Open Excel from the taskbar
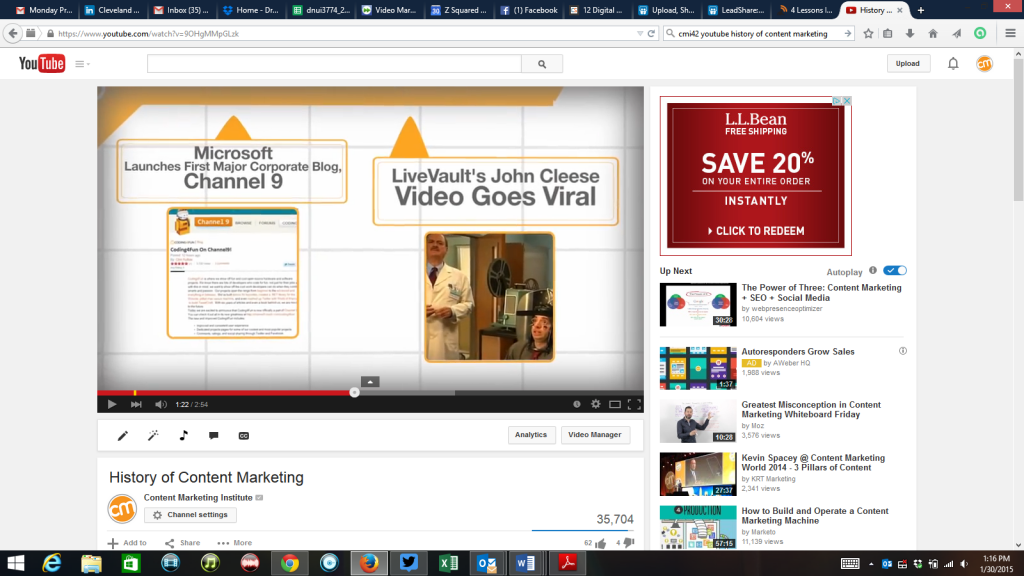Screen dimensions: 1024x576 click(x=448, y=563)
